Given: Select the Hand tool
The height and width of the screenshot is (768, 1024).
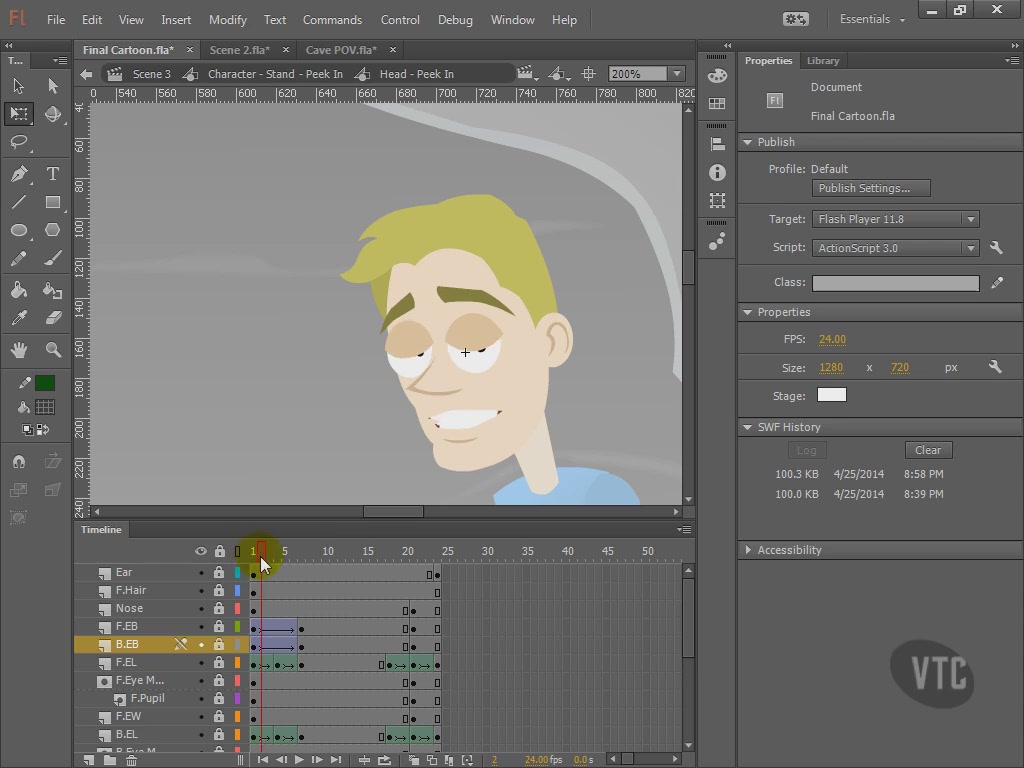Looking at the screenshot, I should [18, 350].
